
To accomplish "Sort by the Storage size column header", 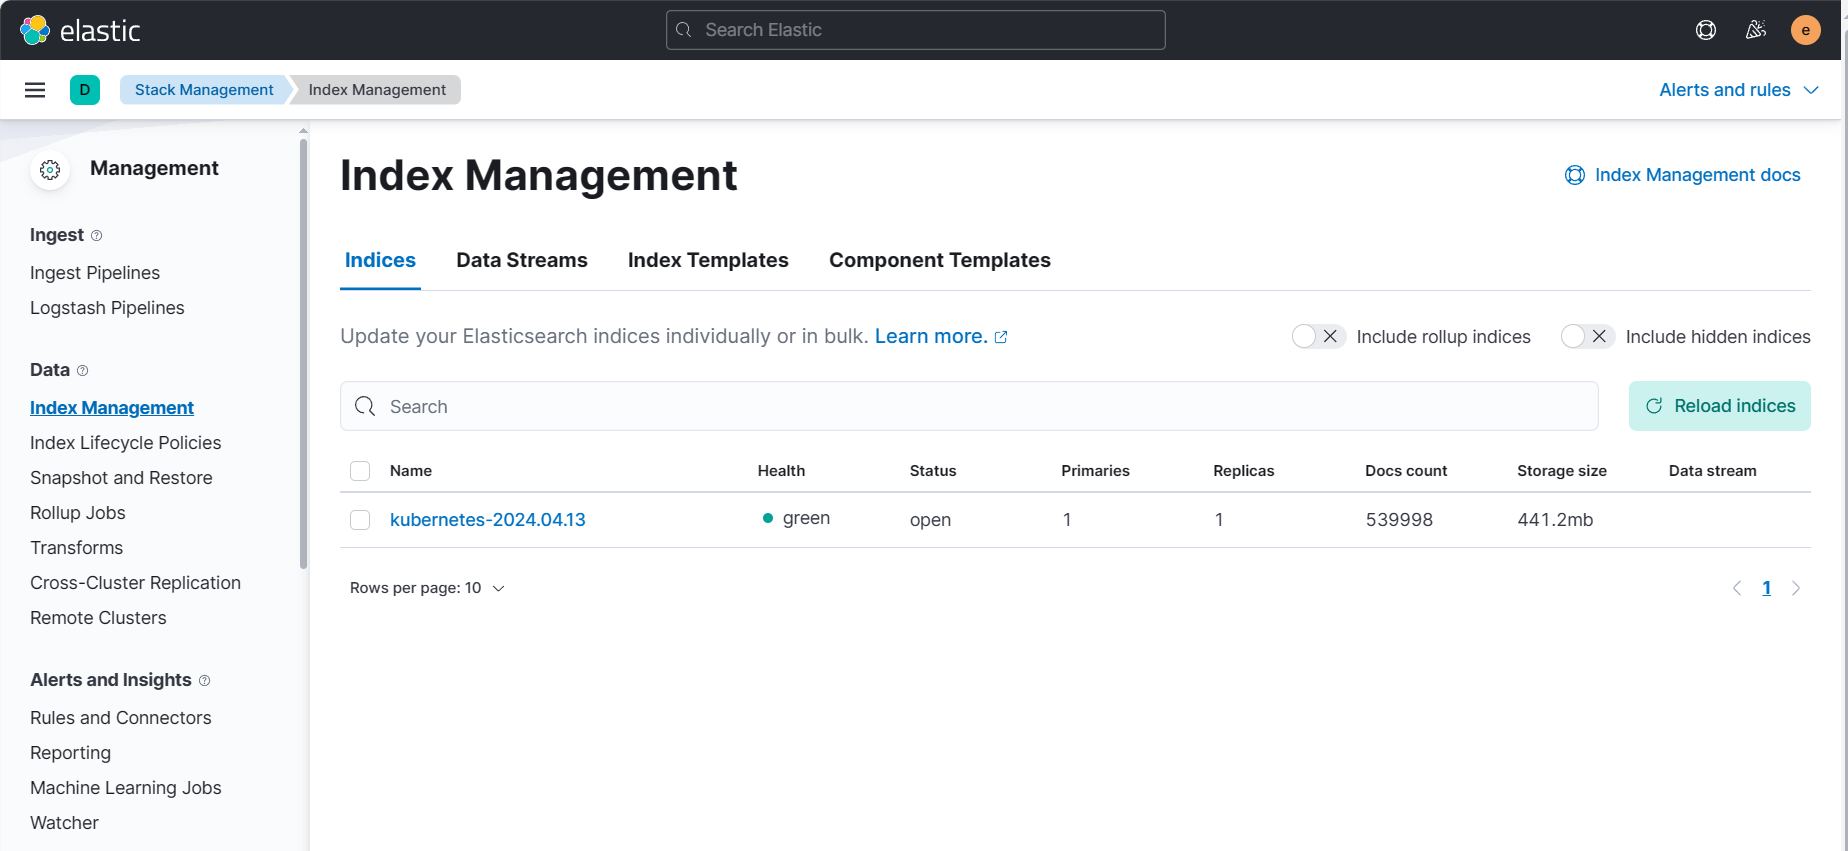I will pos(1562,471).
